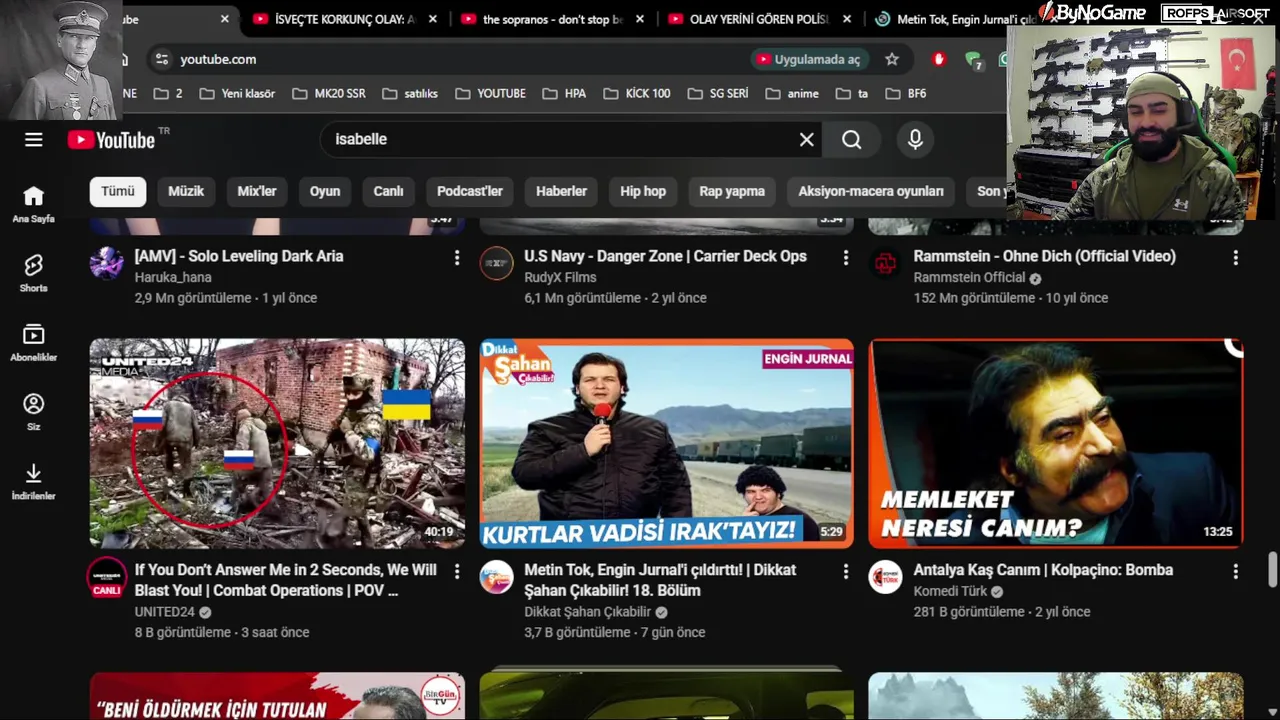Open the satılıks bookmark folder

click(x=410, y=93)
